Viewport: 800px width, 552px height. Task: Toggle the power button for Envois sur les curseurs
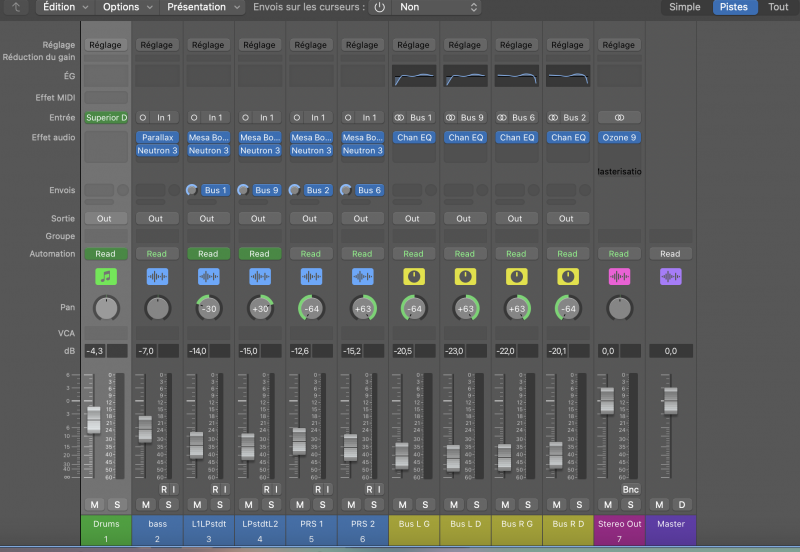click(379, 7)
